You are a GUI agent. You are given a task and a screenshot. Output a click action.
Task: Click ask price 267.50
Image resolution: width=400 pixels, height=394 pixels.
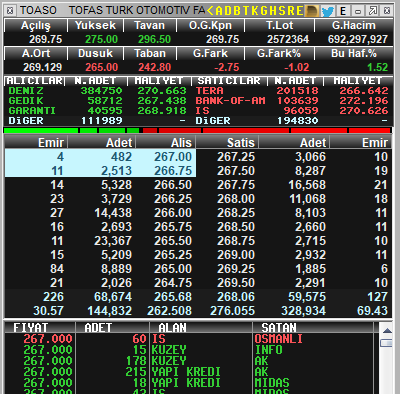pos(236,171)
